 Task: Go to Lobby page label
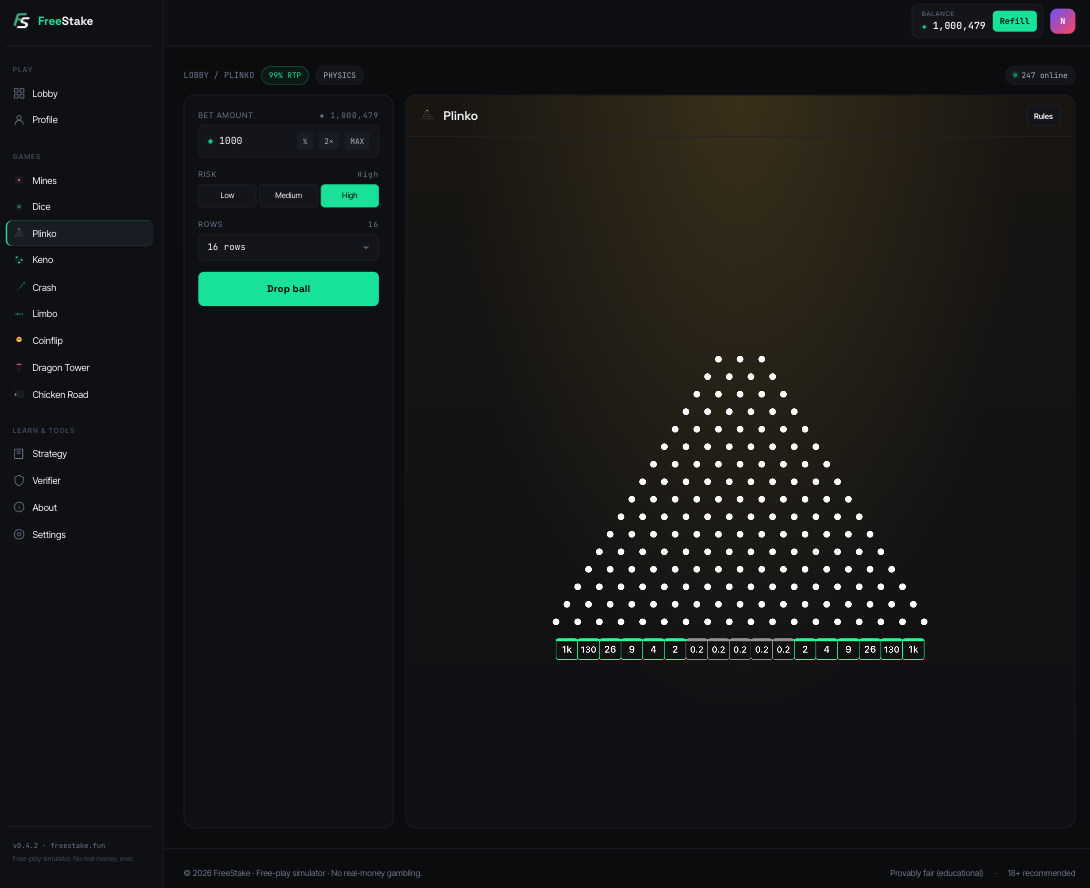click(45, 94)
